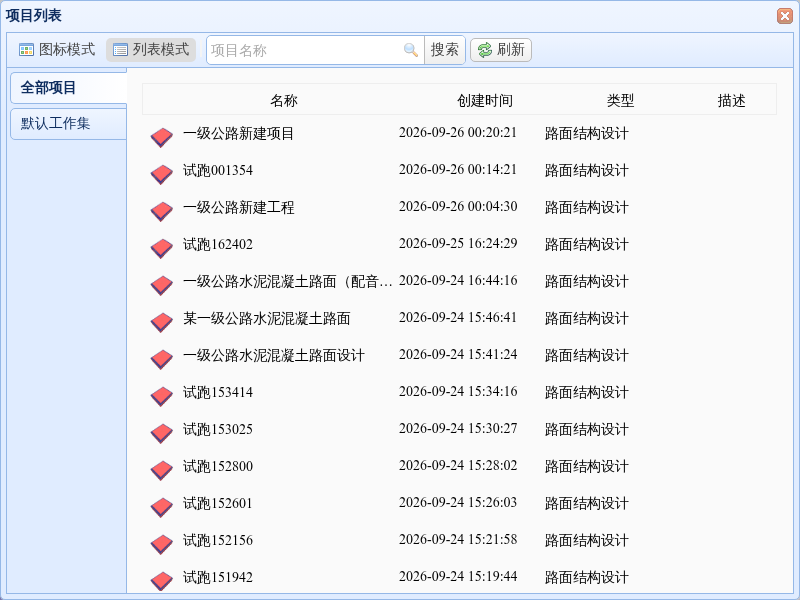Image resolution: width=800 pixels, height=600 pixels.
Task: Click project icon for 试跑152601
Action: click(x=162, y=507)
